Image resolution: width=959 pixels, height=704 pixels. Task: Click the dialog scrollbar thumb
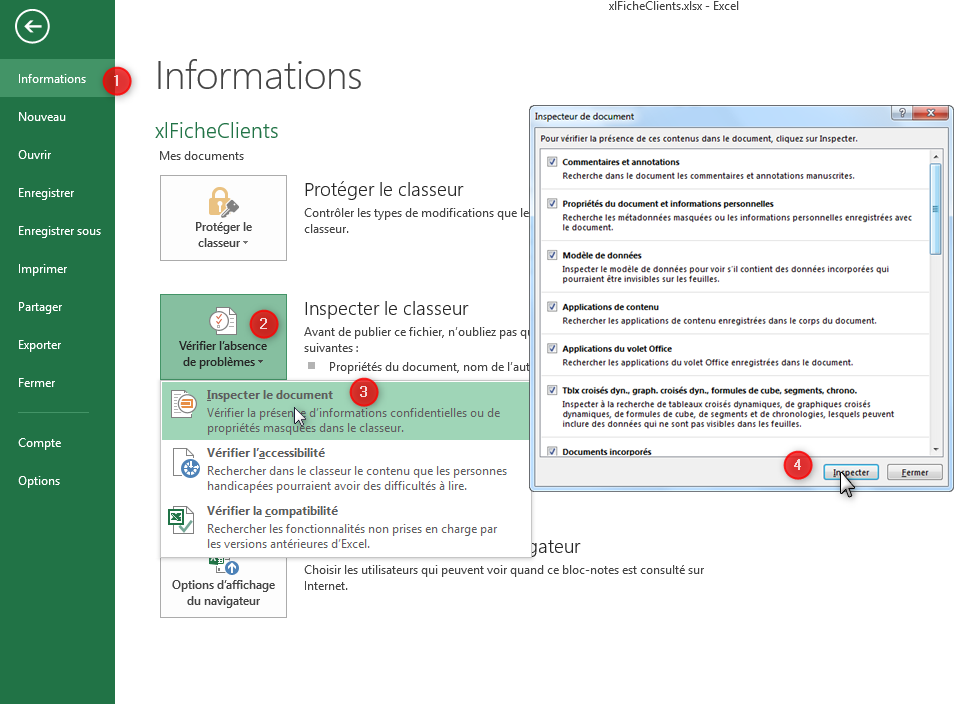point(935,209)
